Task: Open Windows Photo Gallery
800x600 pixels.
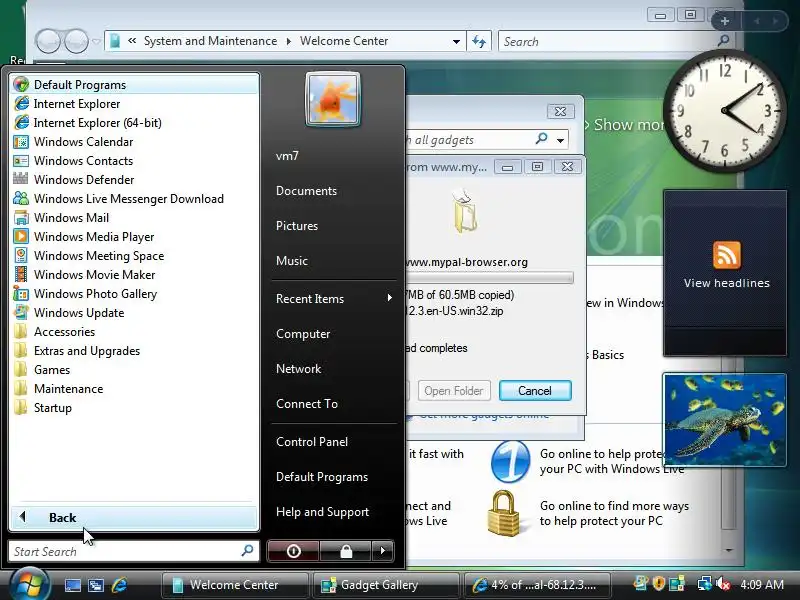Action: (135, 293)
